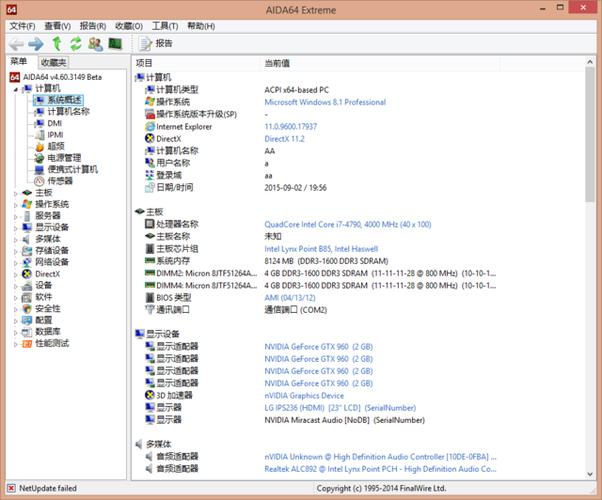Viewport: 602px width, 500px height.
Task: Open the DirectX 11.2 link
Action: (284, 139)
